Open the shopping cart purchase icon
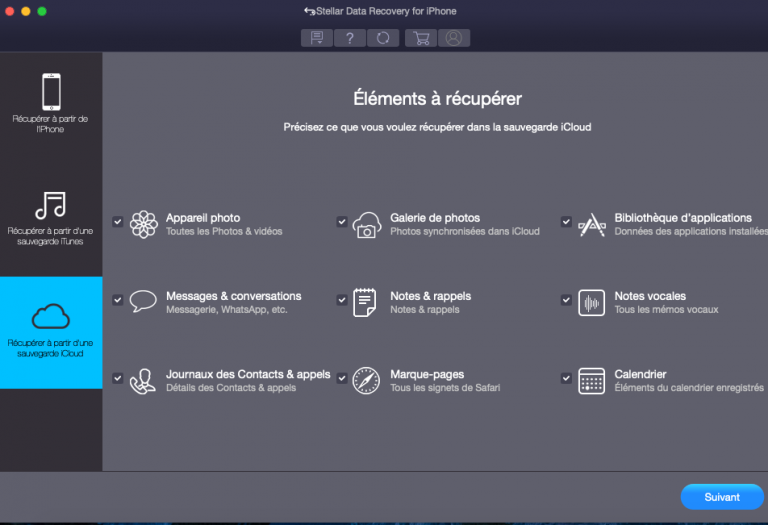 point(421,38)
